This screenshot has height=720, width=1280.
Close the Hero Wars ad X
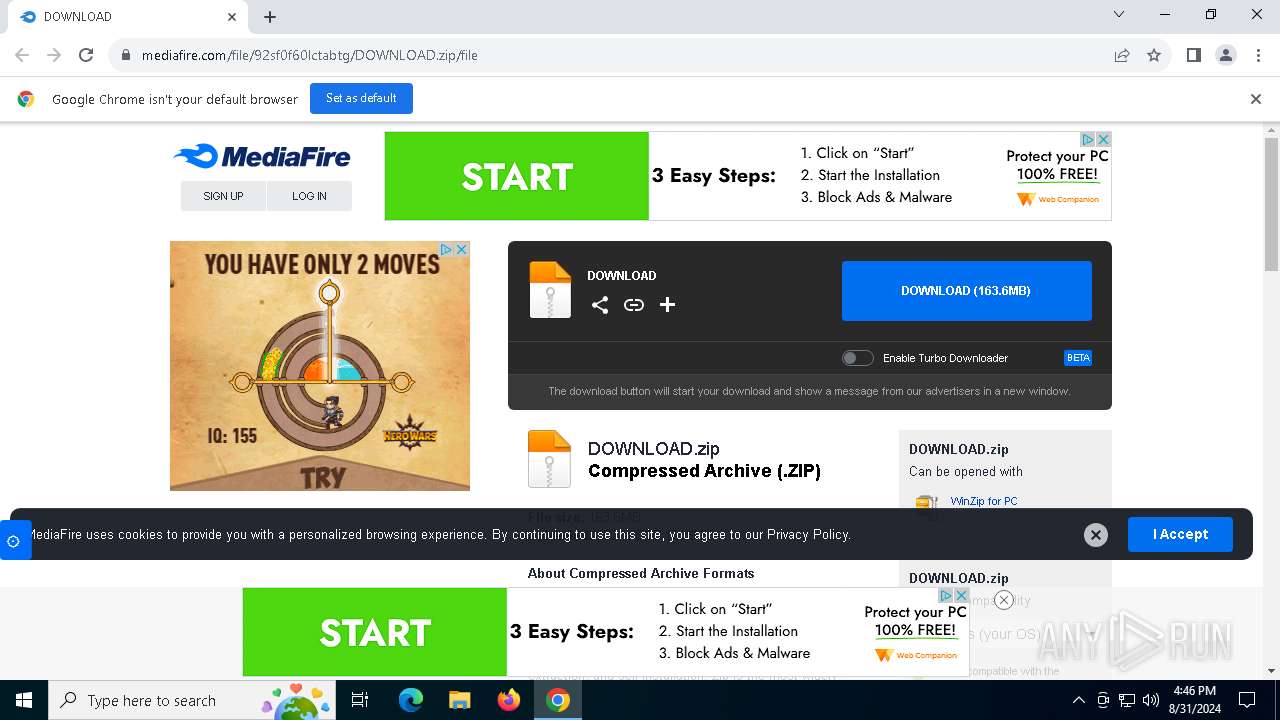(462, 249)
